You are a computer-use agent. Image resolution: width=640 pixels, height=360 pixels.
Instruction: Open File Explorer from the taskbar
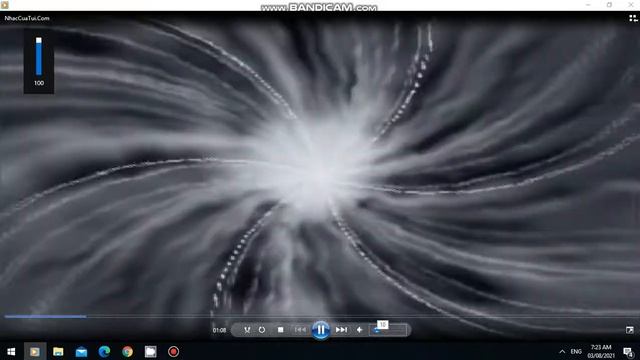(58, 351)
